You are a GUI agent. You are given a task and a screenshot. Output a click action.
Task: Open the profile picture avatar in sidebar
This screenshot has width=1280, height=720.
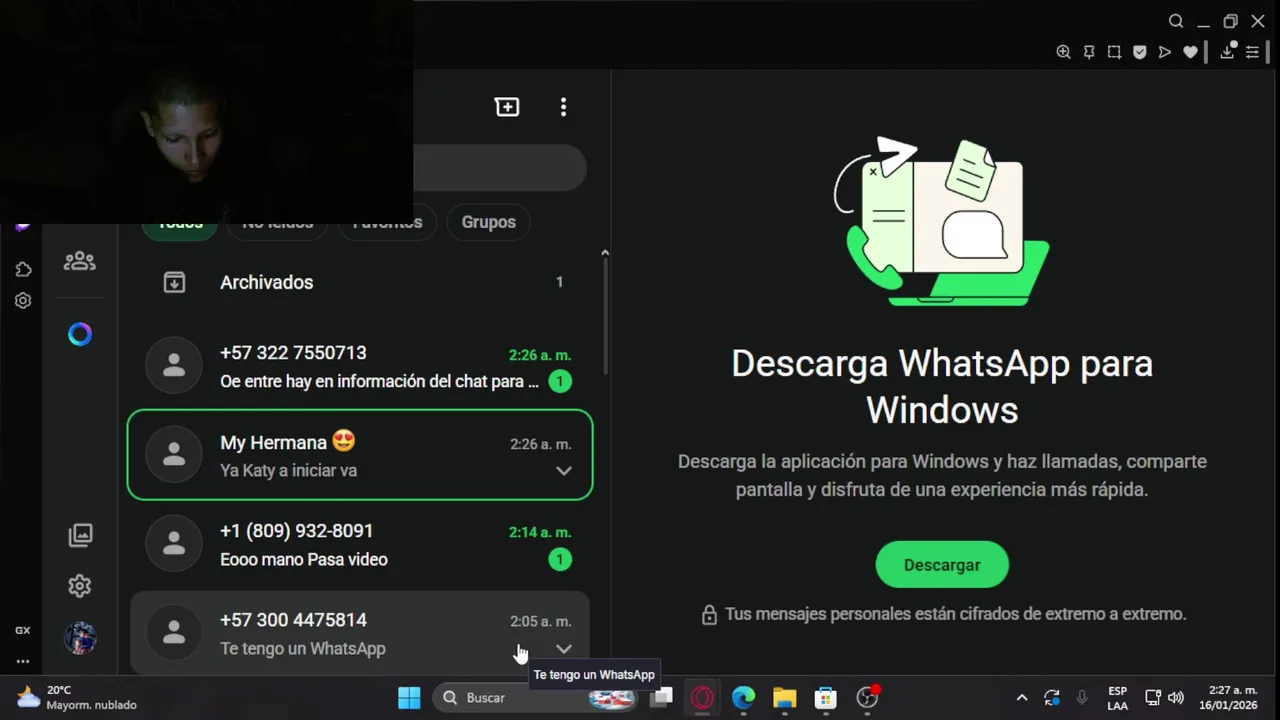pyautogui.click(x=80, y=638)
